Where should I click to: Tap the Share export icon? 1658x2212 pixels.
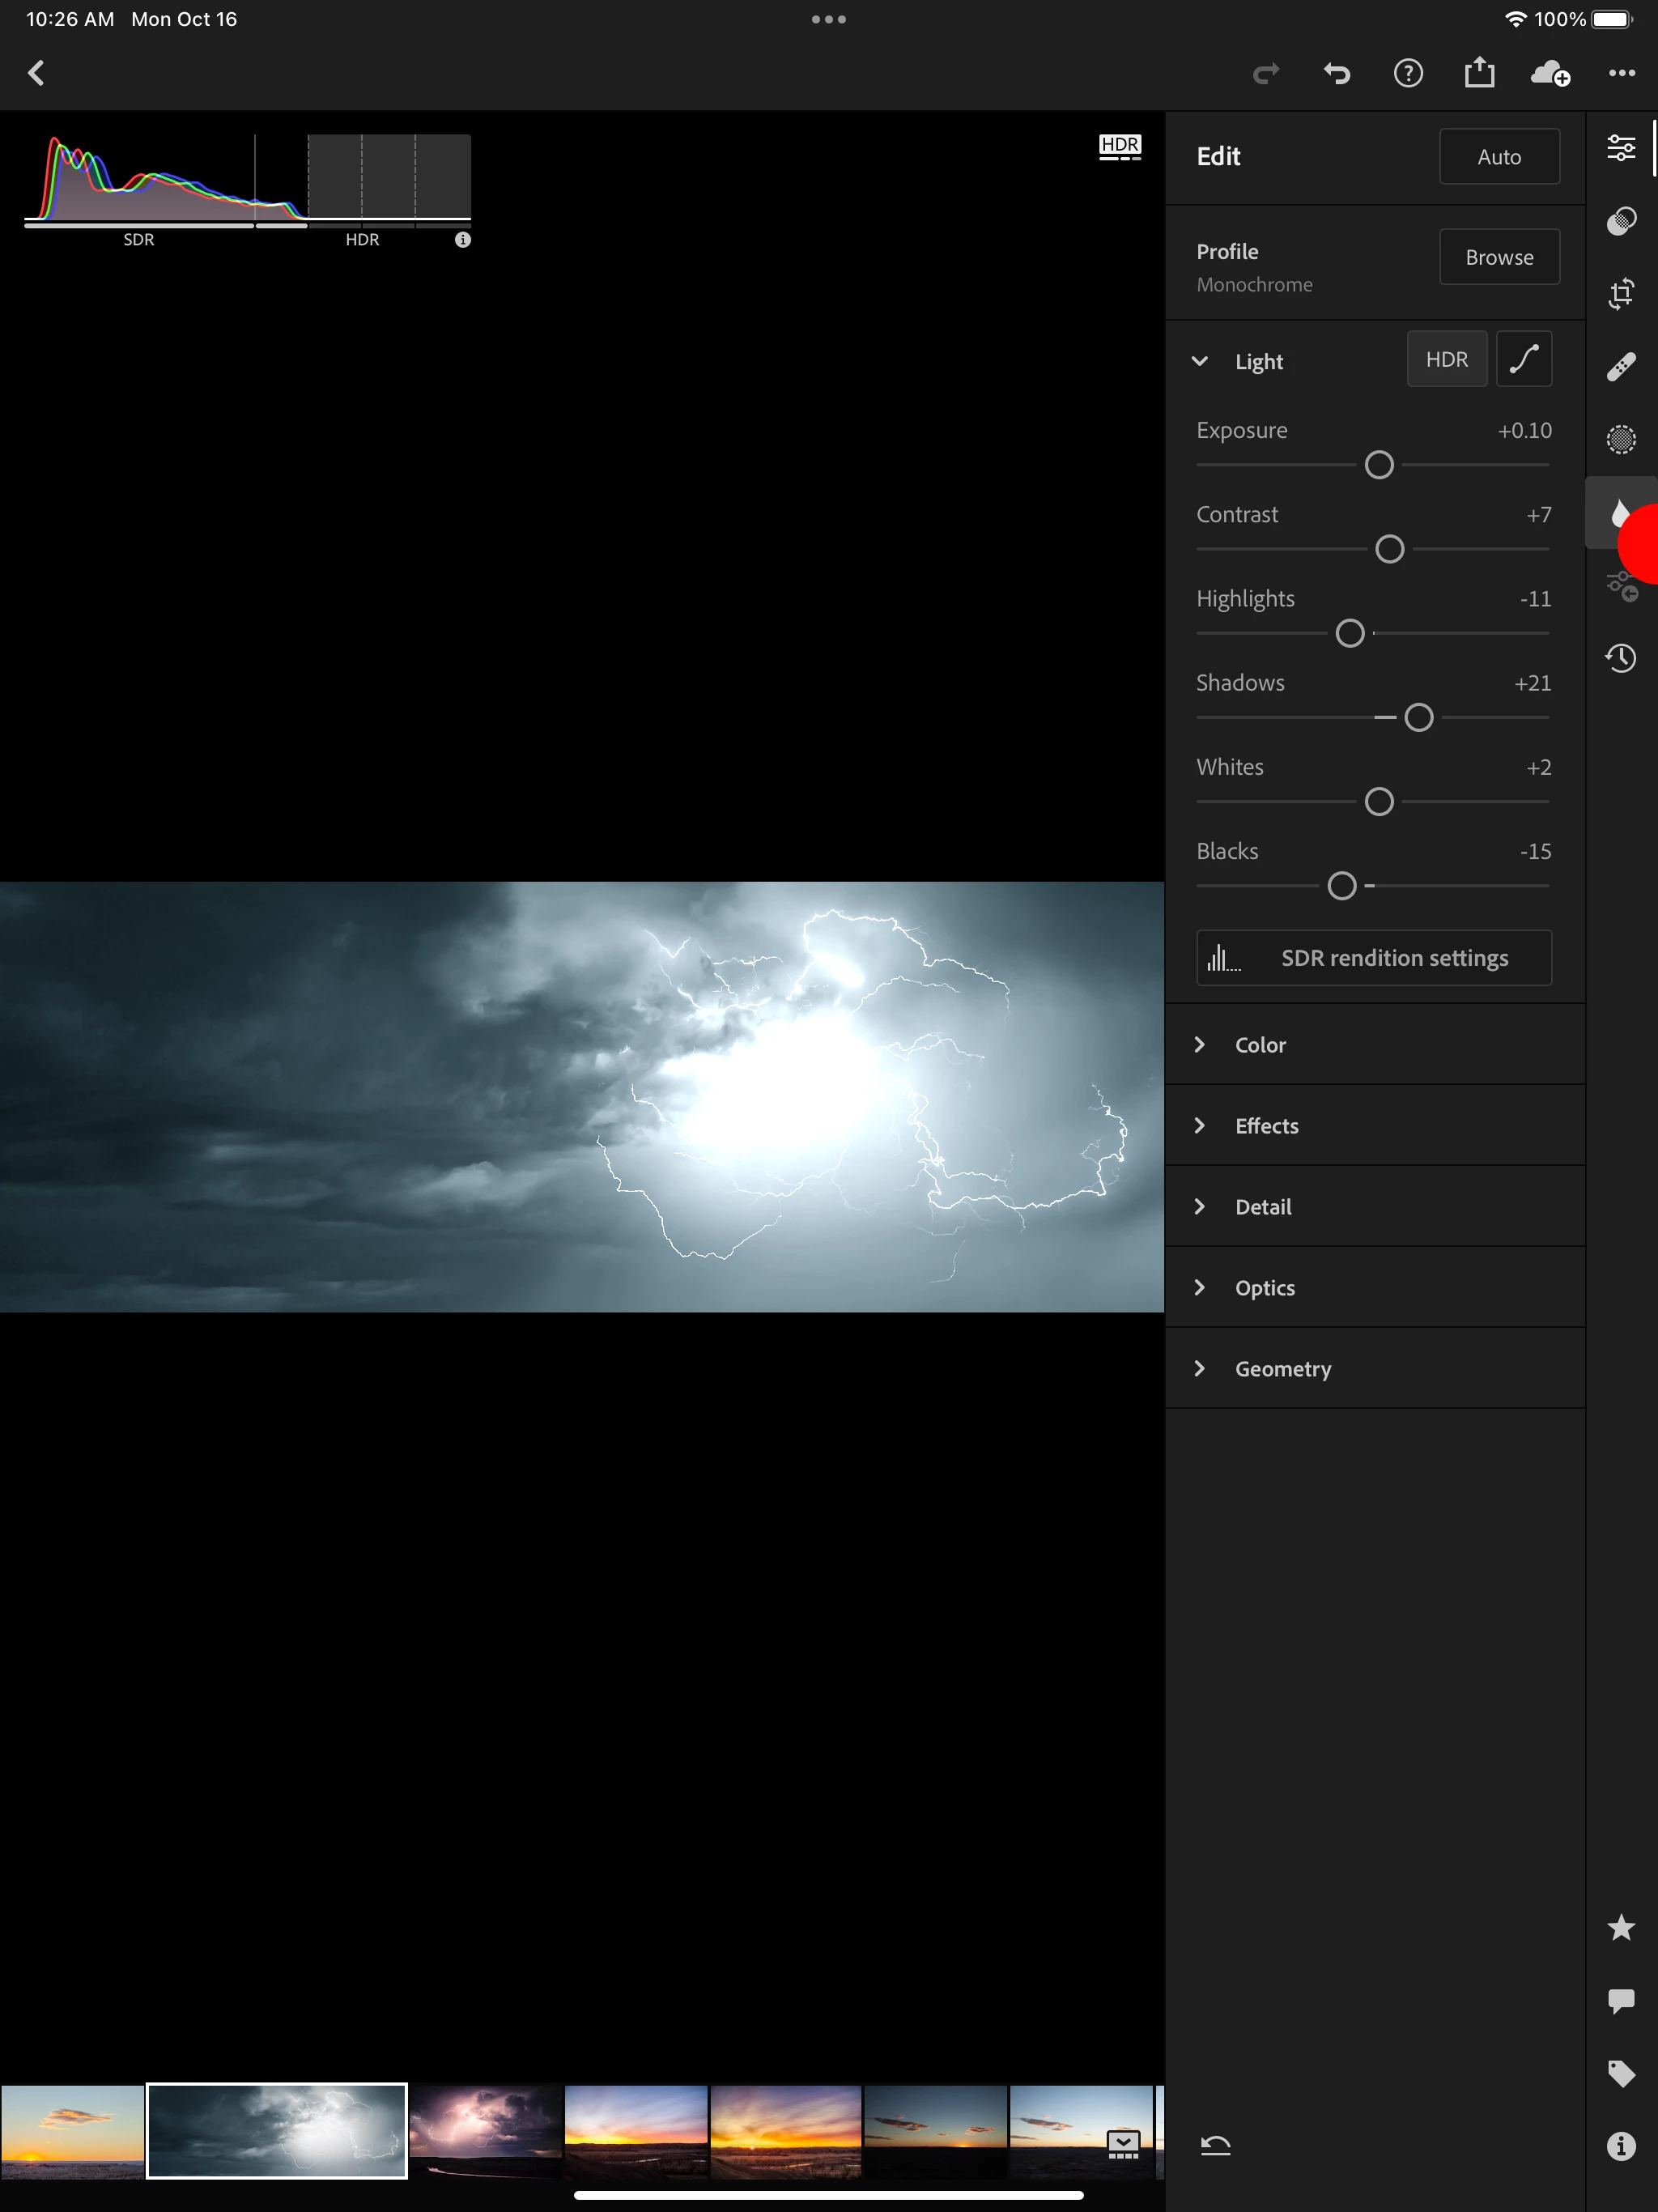tap(1479, 73)
